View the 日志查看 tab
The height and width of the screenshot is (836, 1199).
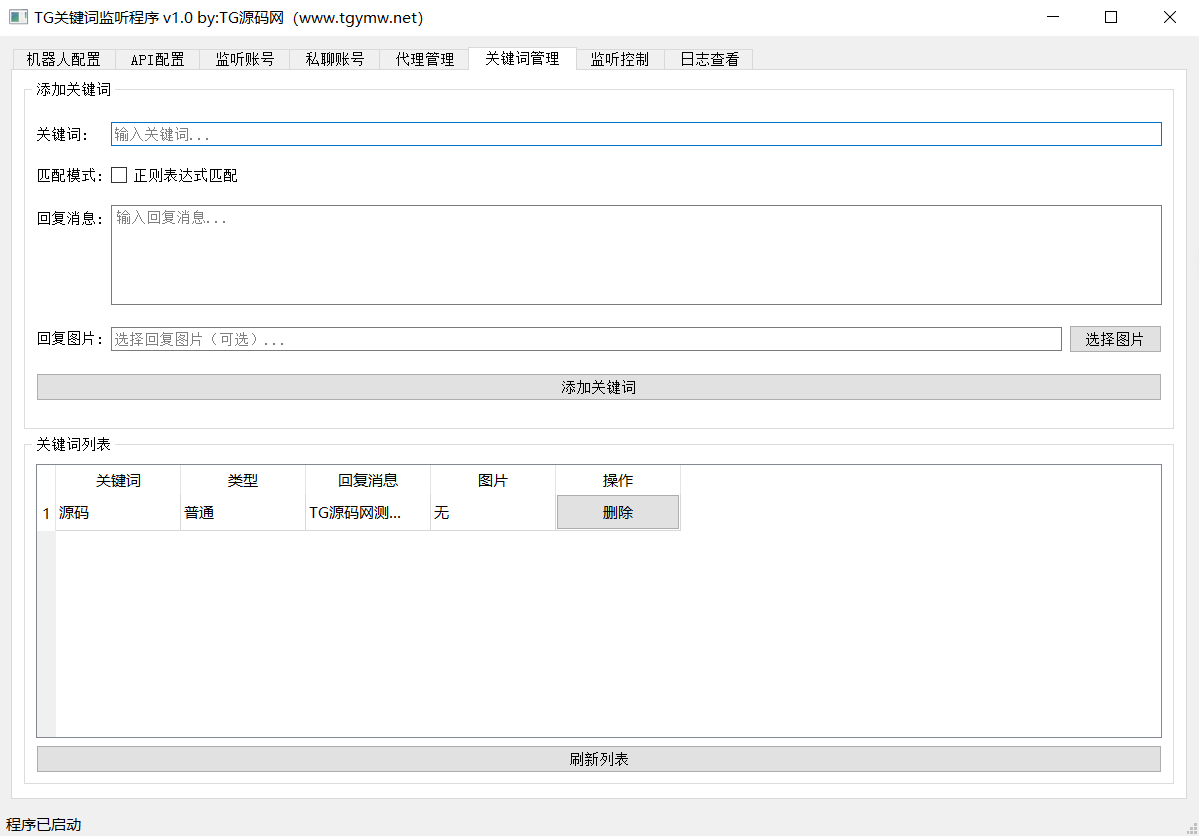coord(709,59)
